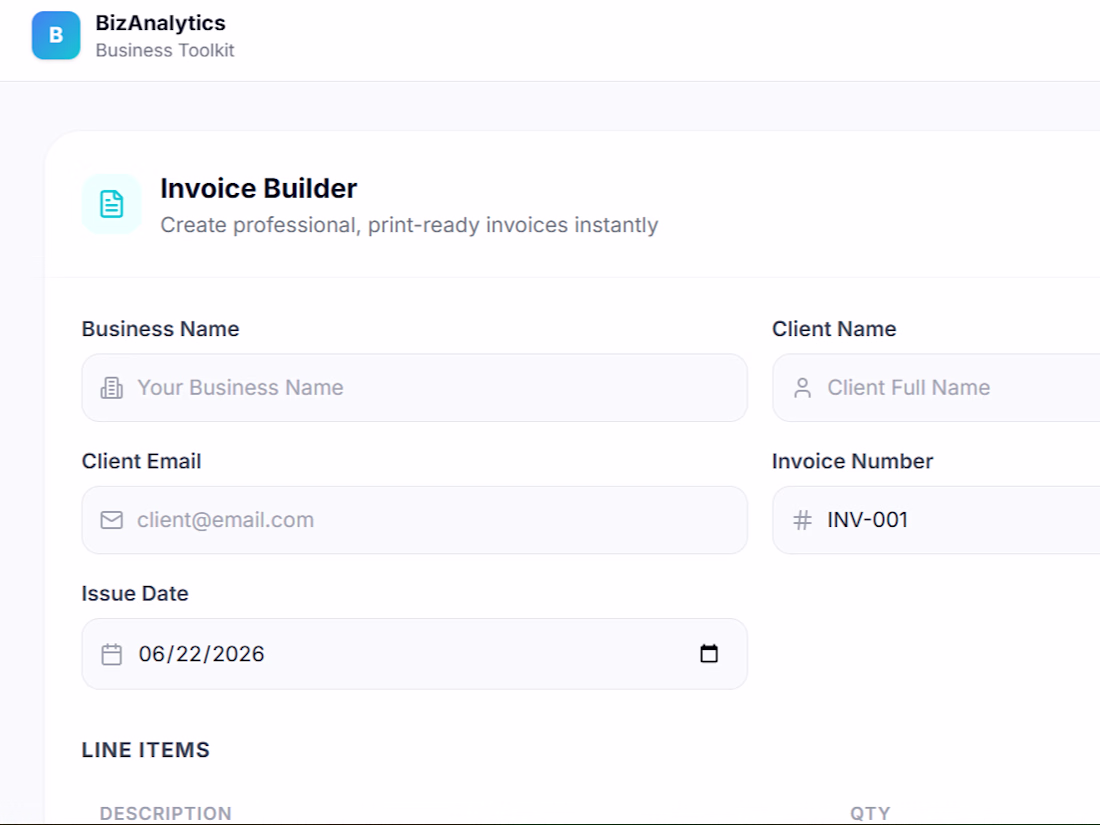Image resolution: width=1100 pixels, height=825 pixels.
Task: Focus the Client Full Name input
Action: (937, 388)
